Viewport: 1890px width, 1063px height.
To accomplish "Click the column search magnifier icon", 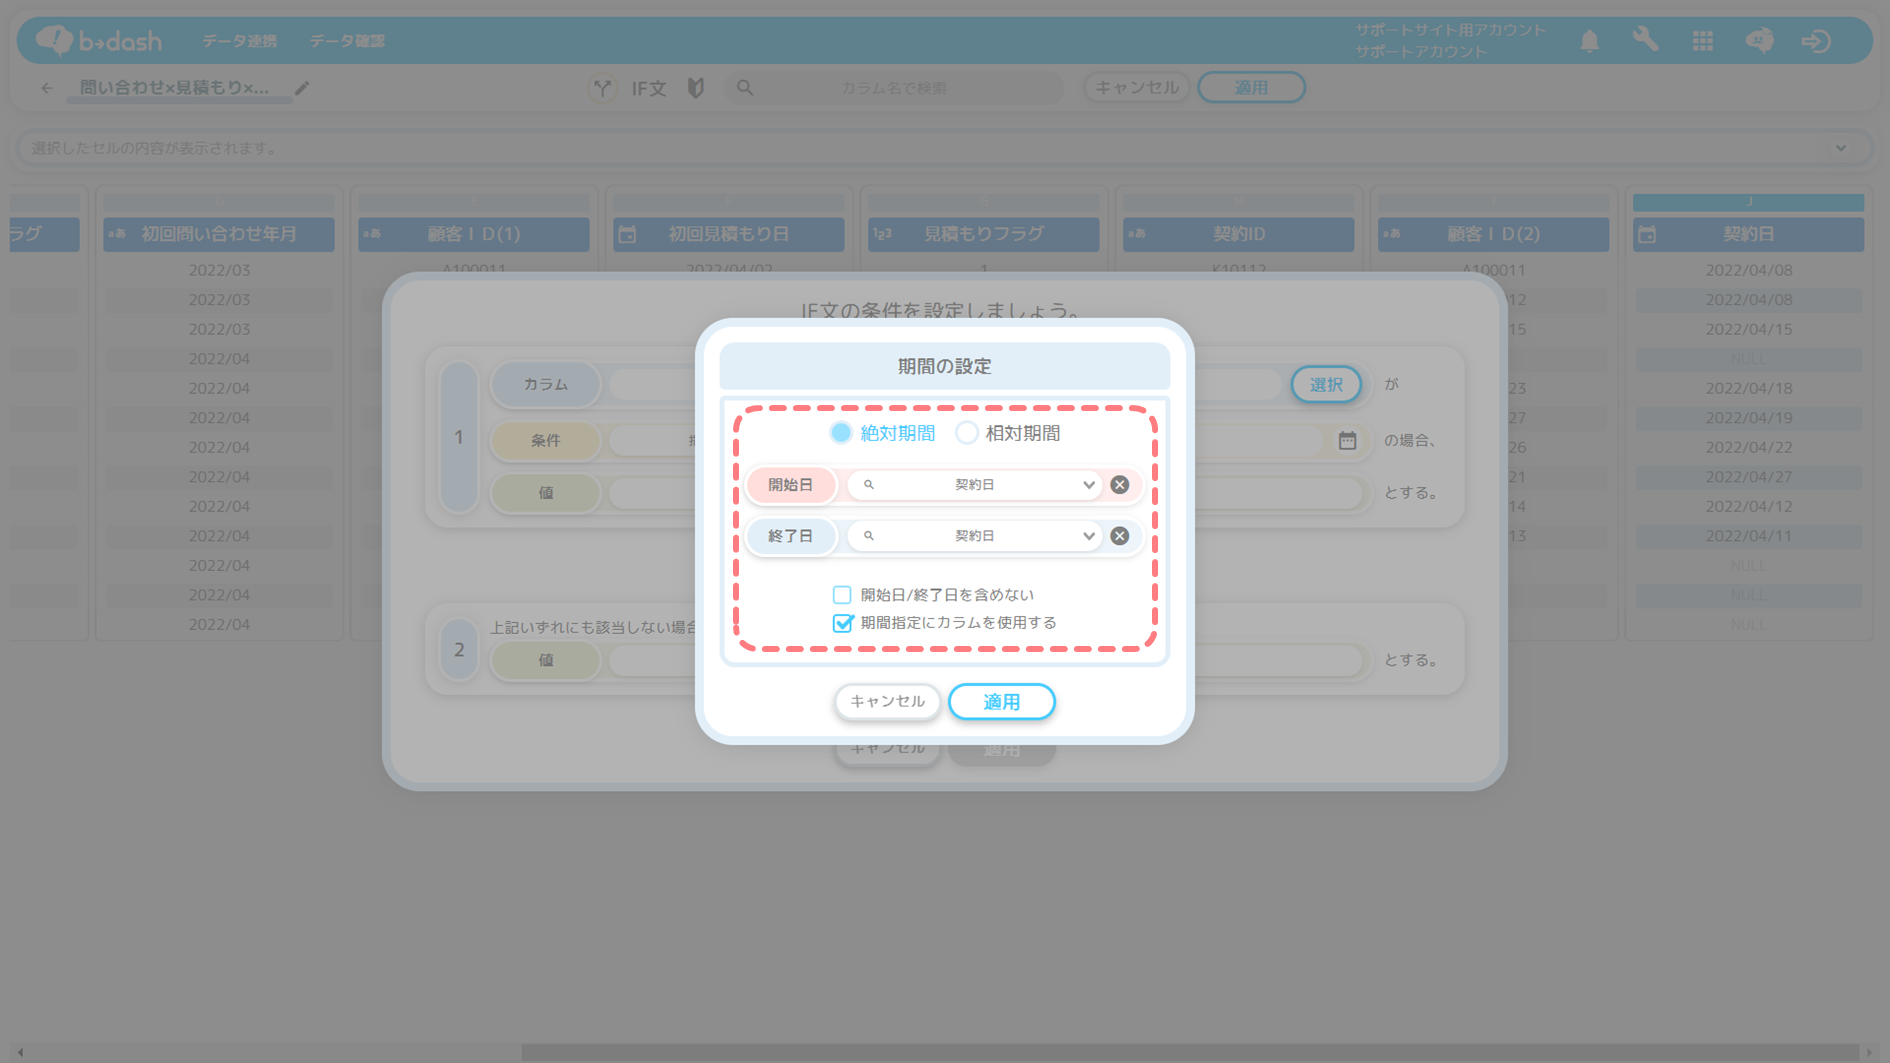I will tap(745, 88).
